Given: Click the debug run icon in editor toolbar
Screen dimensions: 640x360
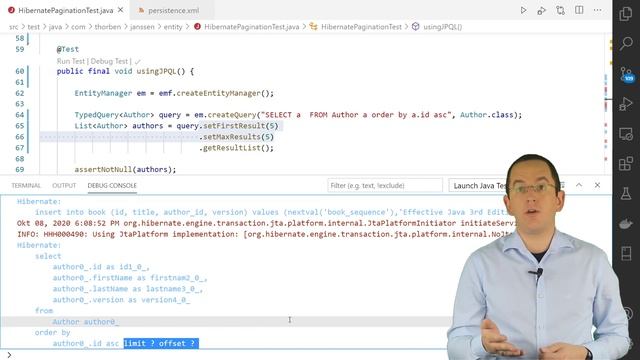Looking at the screenshot, I should click(x=542, y=10).
